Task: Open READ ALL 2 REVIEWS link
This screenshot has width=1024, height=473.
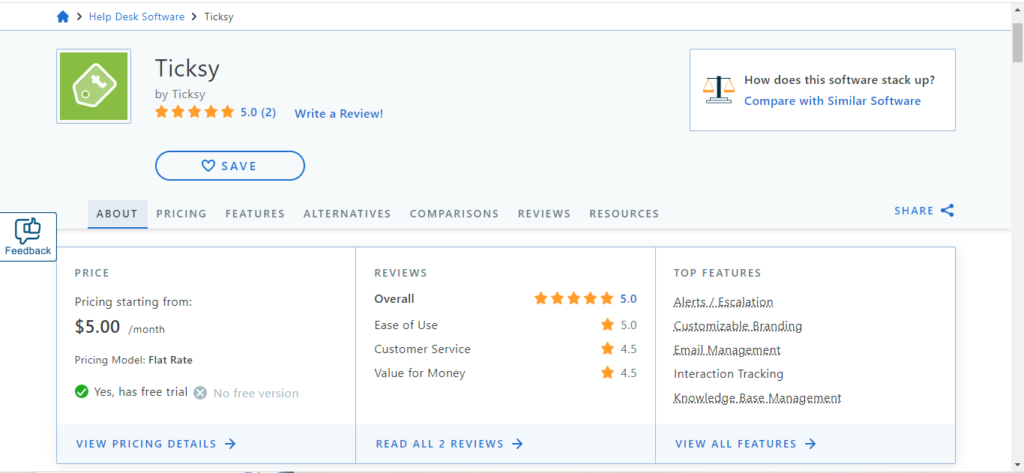Action: pos(449,444)
